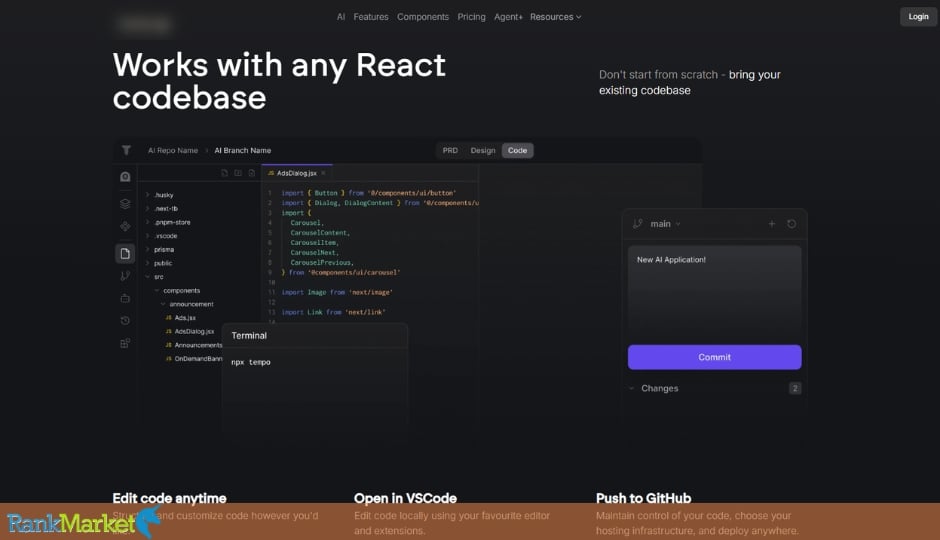Screen dimensions: 940x540
Task: Click the purple Commit button
Action: [x=714, y=357]
